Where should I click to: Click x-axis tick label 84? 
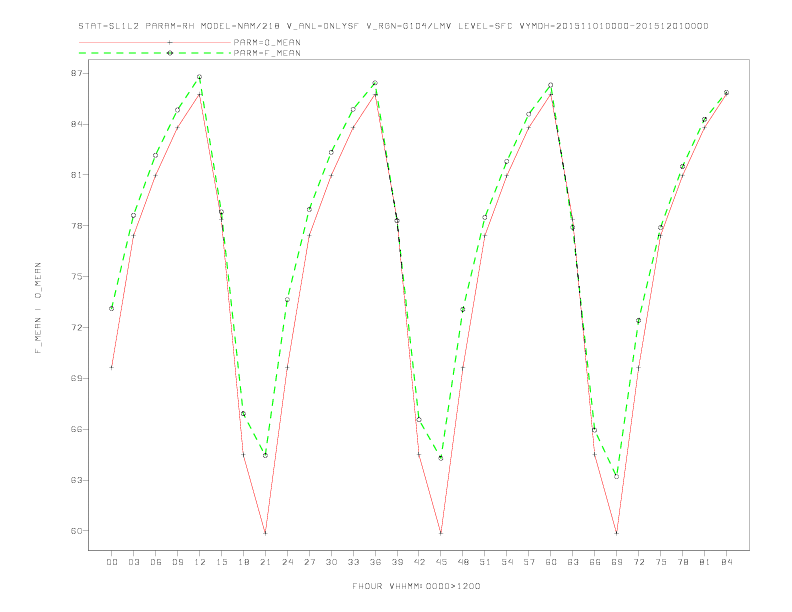727,562
